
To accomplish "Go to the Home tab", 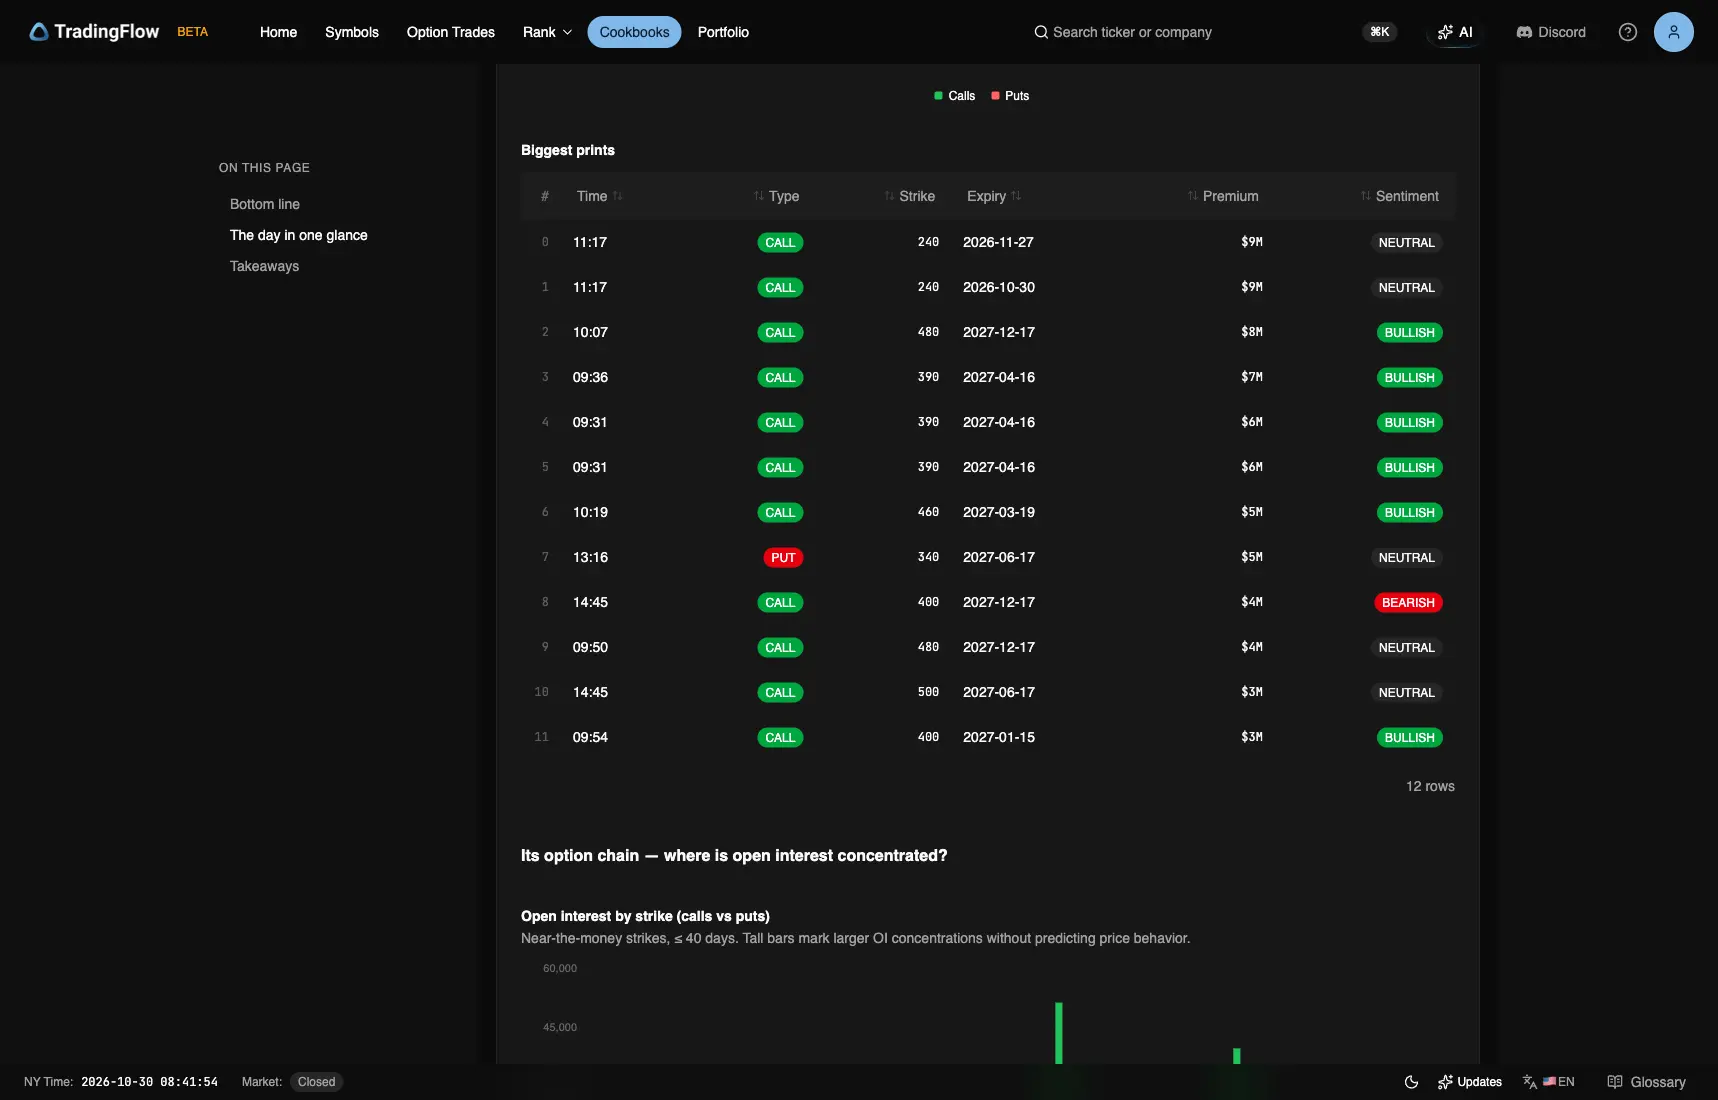I will click(x=278, y=32).
